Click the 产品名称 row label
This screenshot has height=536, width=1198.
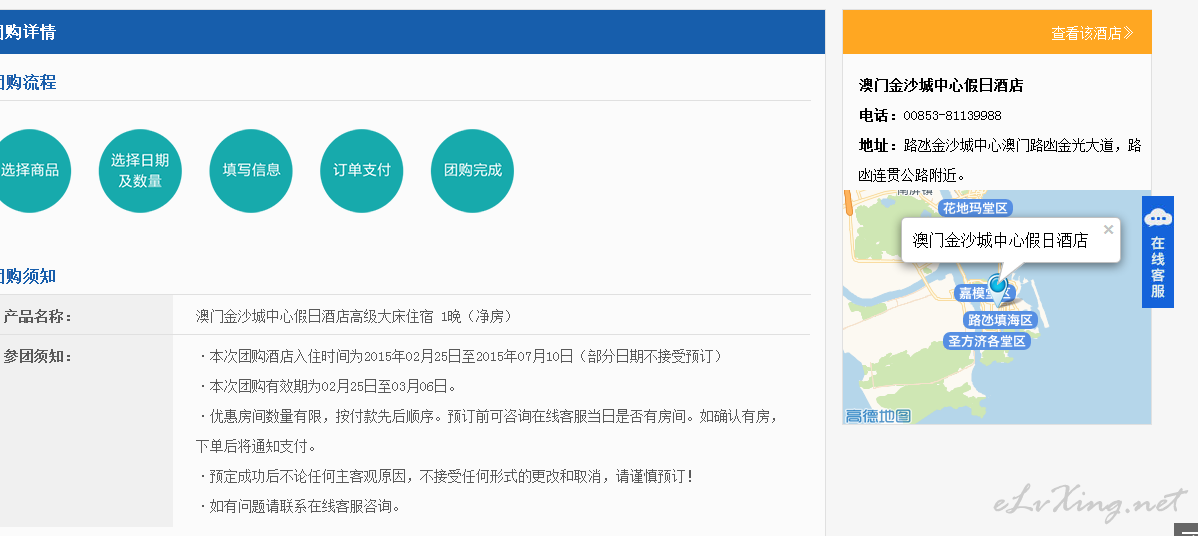tap(37, 316)
